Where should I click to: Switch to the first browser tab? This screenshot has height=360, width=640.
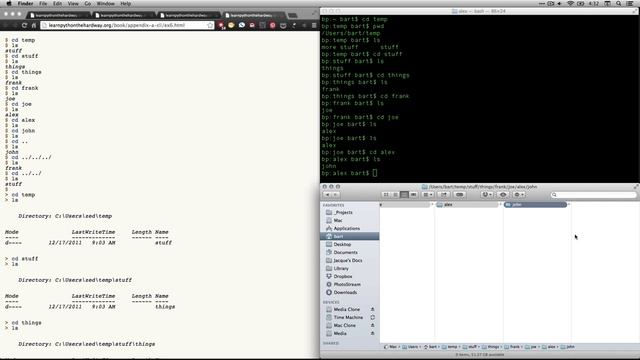pyautogui.click(x=58, y=15)
